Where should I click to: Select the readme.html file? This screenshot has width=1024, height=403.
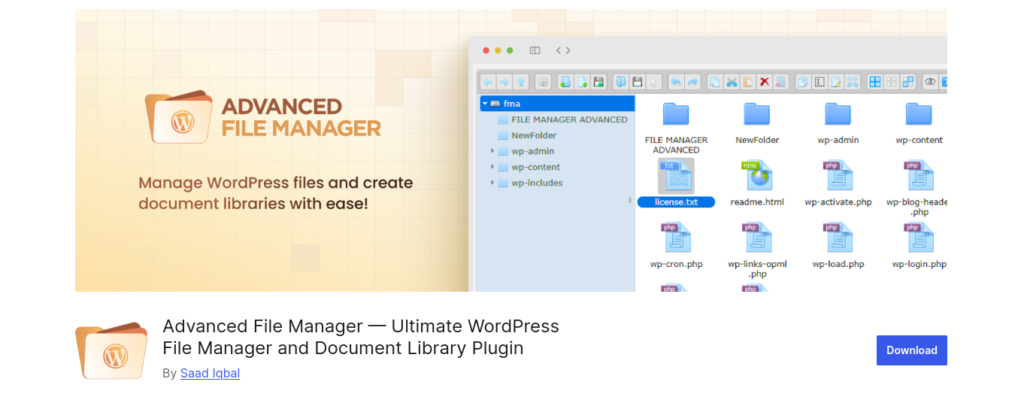point(757,184)
